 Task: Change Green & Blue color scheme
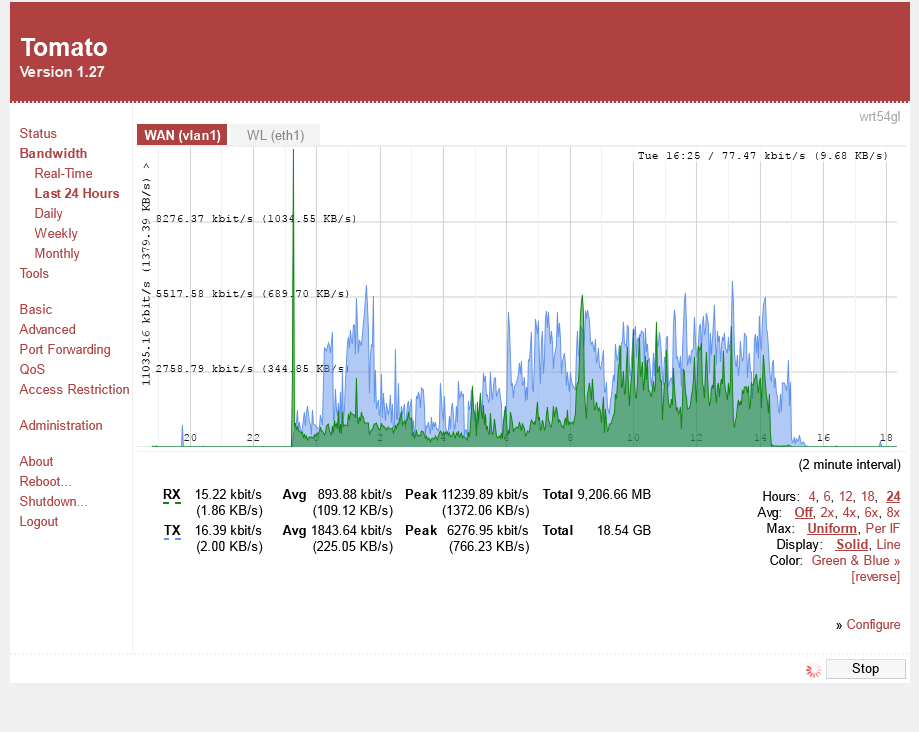[x=855, y=561]
